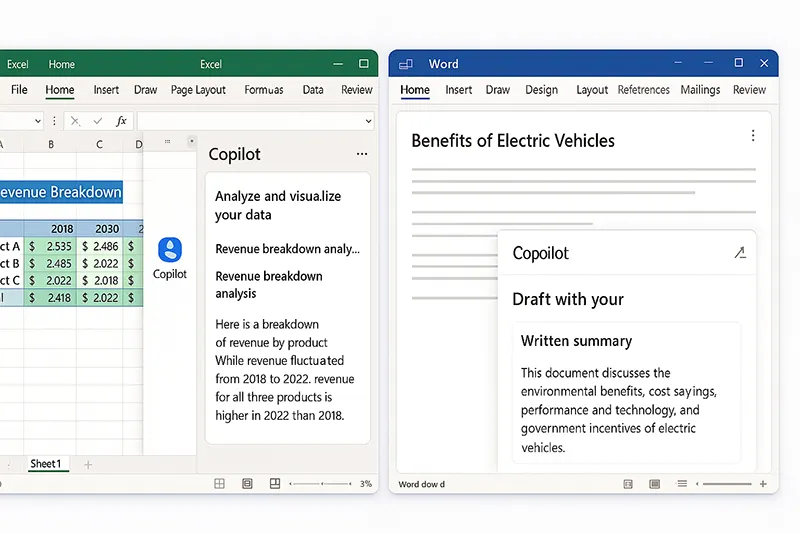The height and width of the screenshot is (533, 800).
Task: Click the Word app icon in title bar
Action: (406, 64)
